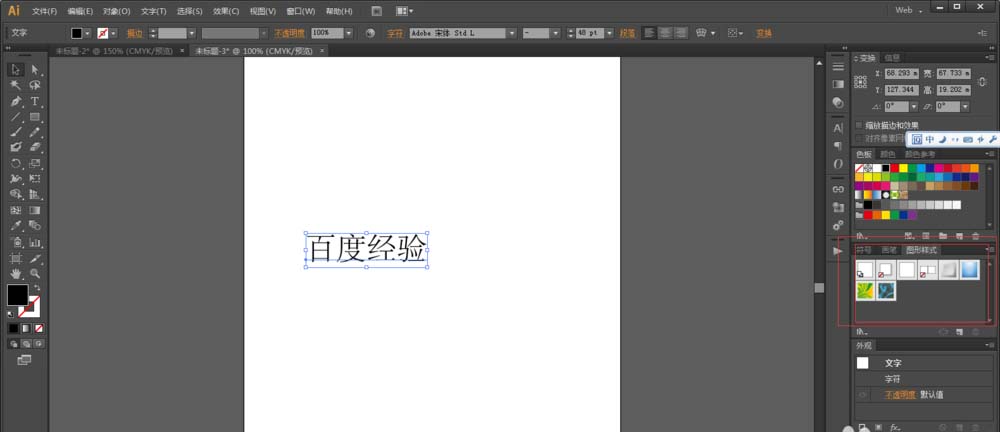Select the Gradient tool
Image resolution: width=1000 pixels, height=432 pixels.
(x=34, y=210)
